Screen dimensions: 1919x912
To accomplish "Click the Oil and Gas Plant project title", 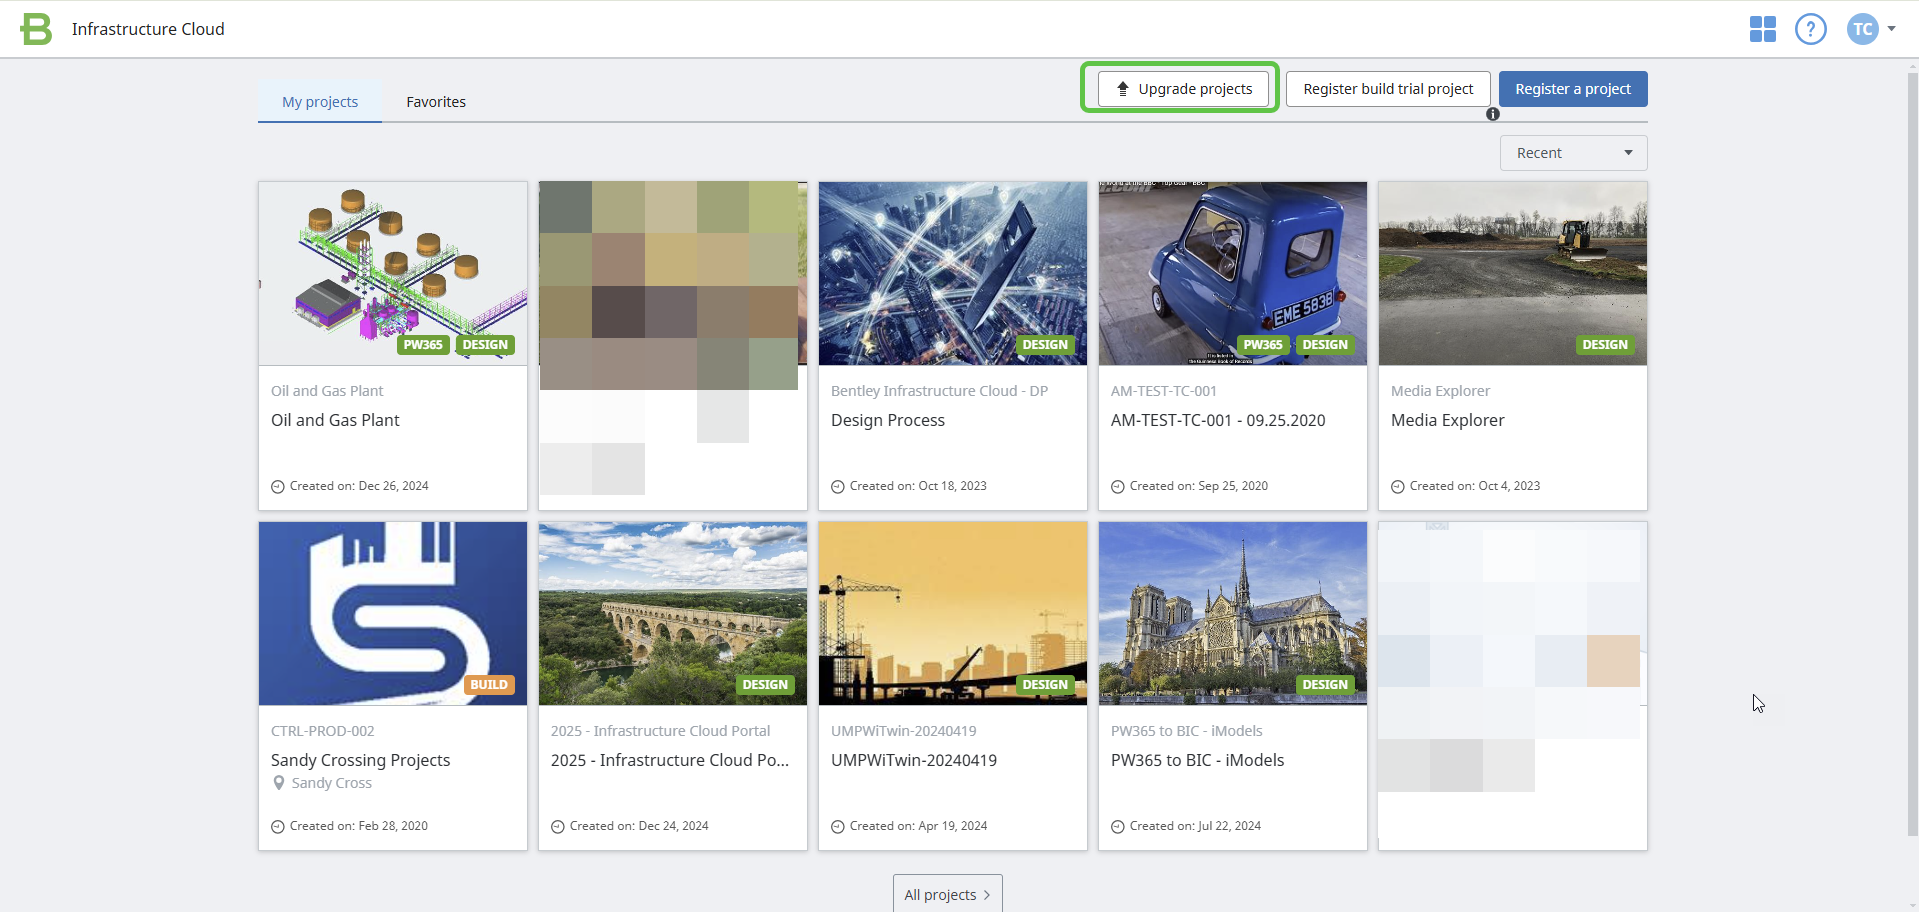I will (x=335, y=421).
